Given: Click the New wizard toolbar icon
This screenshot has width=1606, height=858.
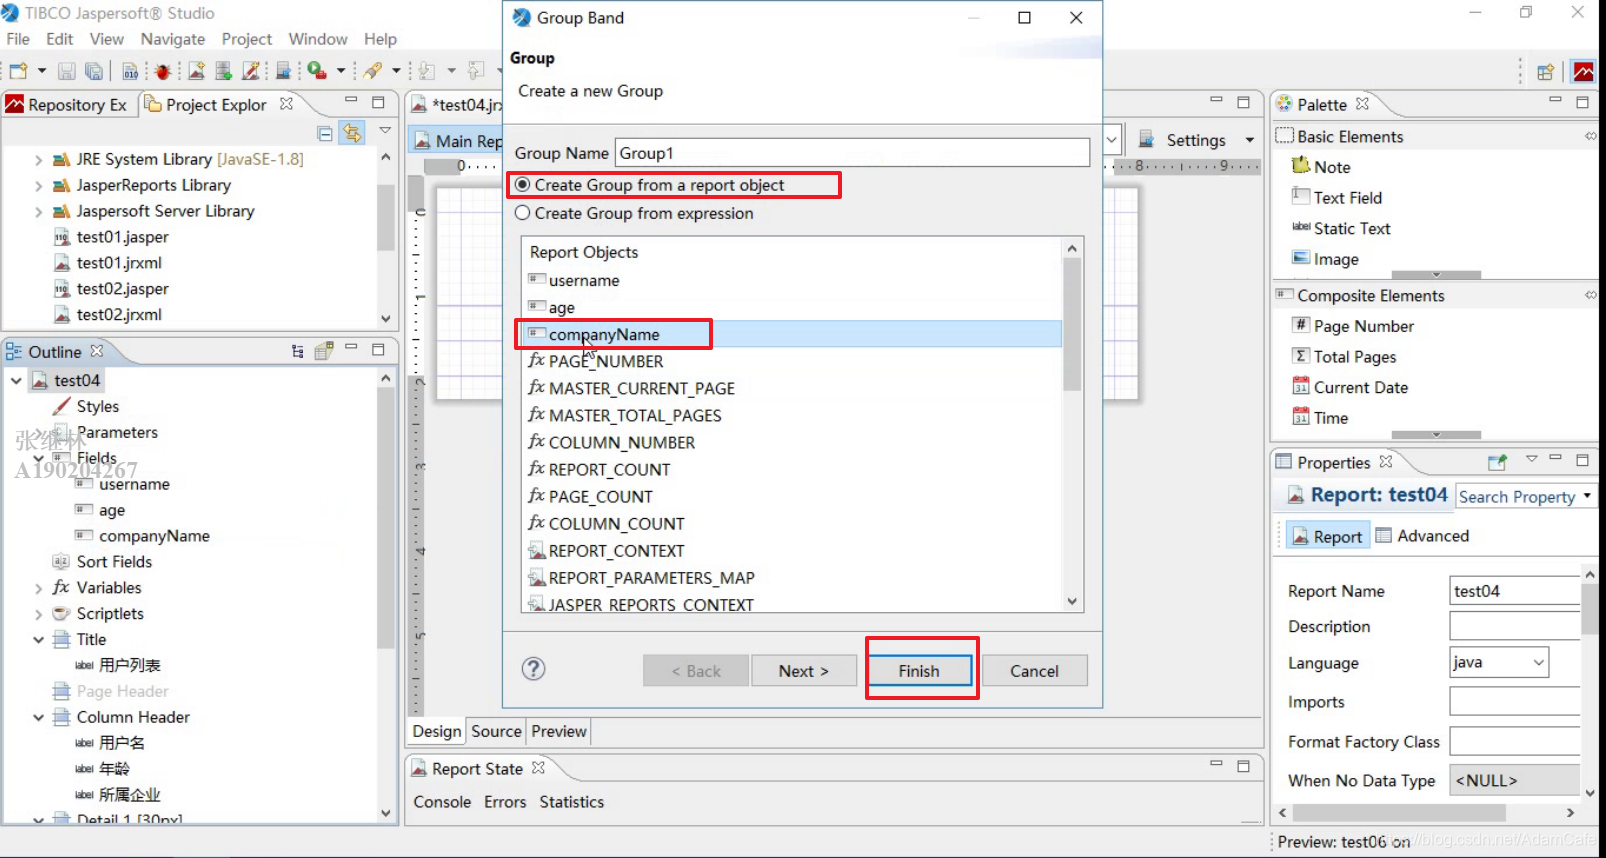Looking at the screenshot, I should 18,71.
